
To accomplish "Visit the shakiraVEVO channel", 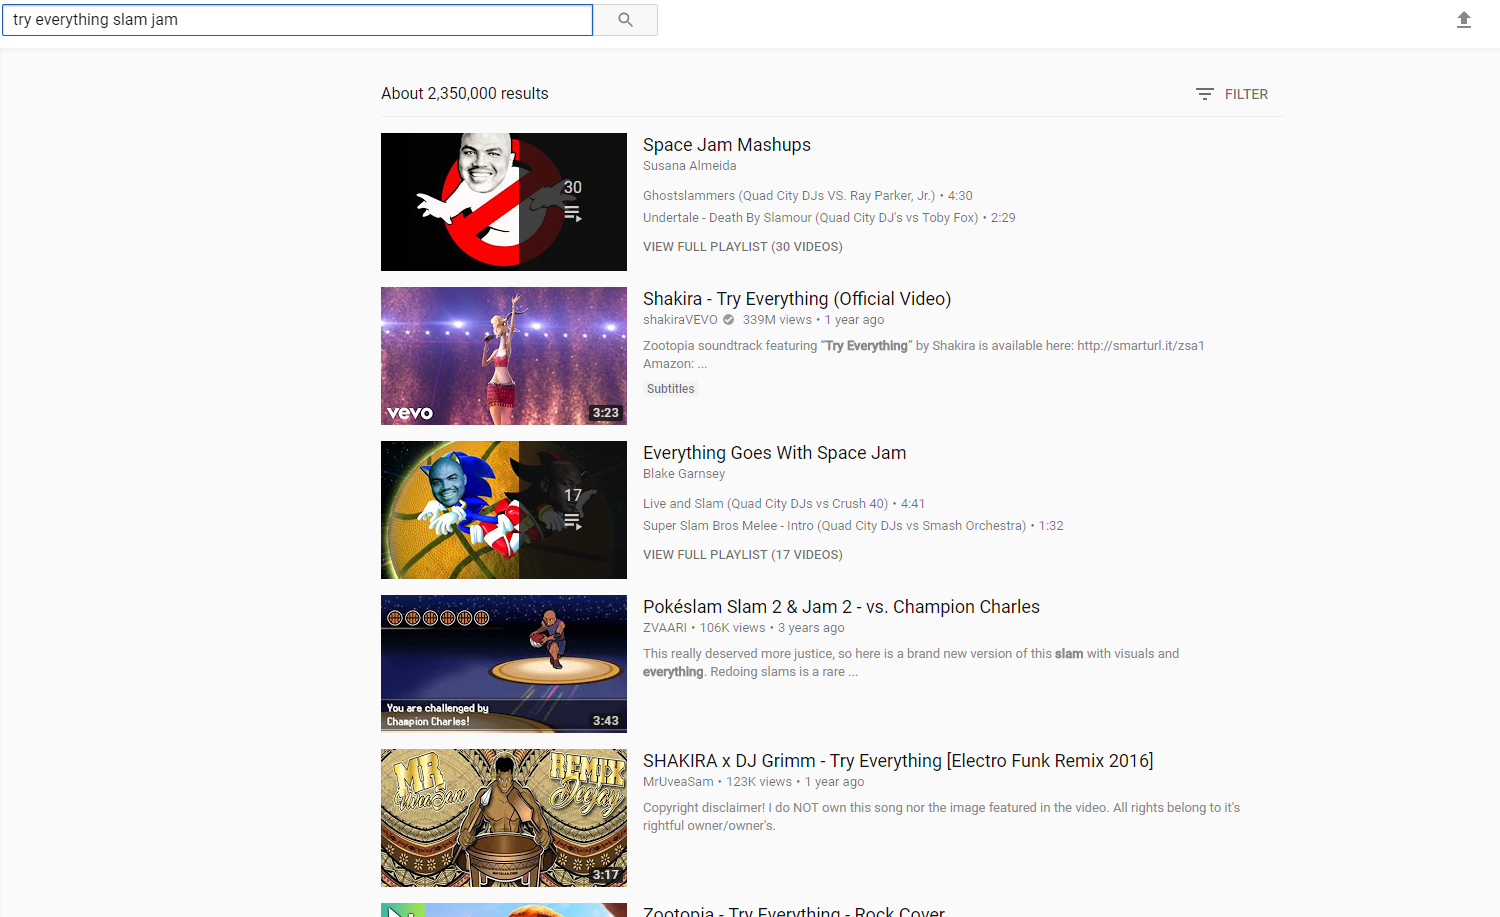I will point(680,320).
